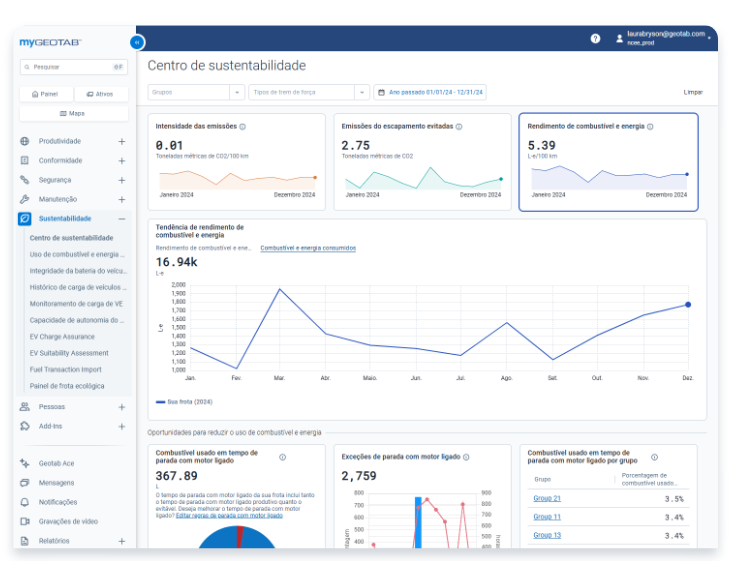Click the Dez. data point on the trend line
Image resolution: width=730 pixels, height=561 pixels.
[688, 305]
